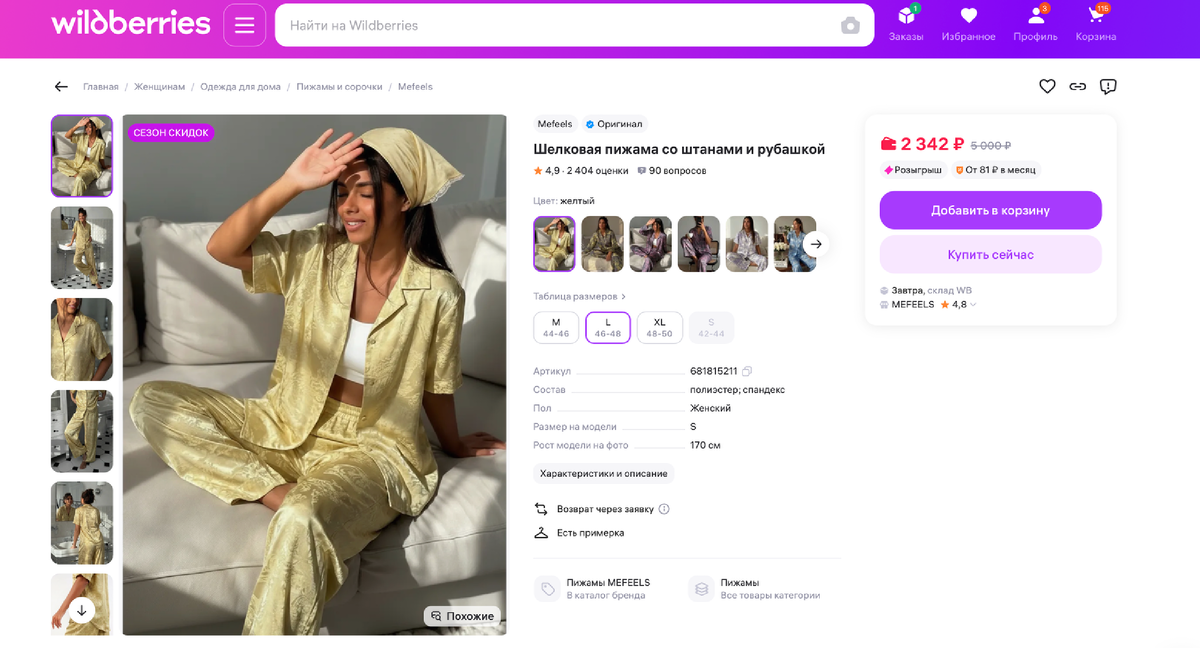
Task: Click the Розыгрыш badge
Action: 913,170
